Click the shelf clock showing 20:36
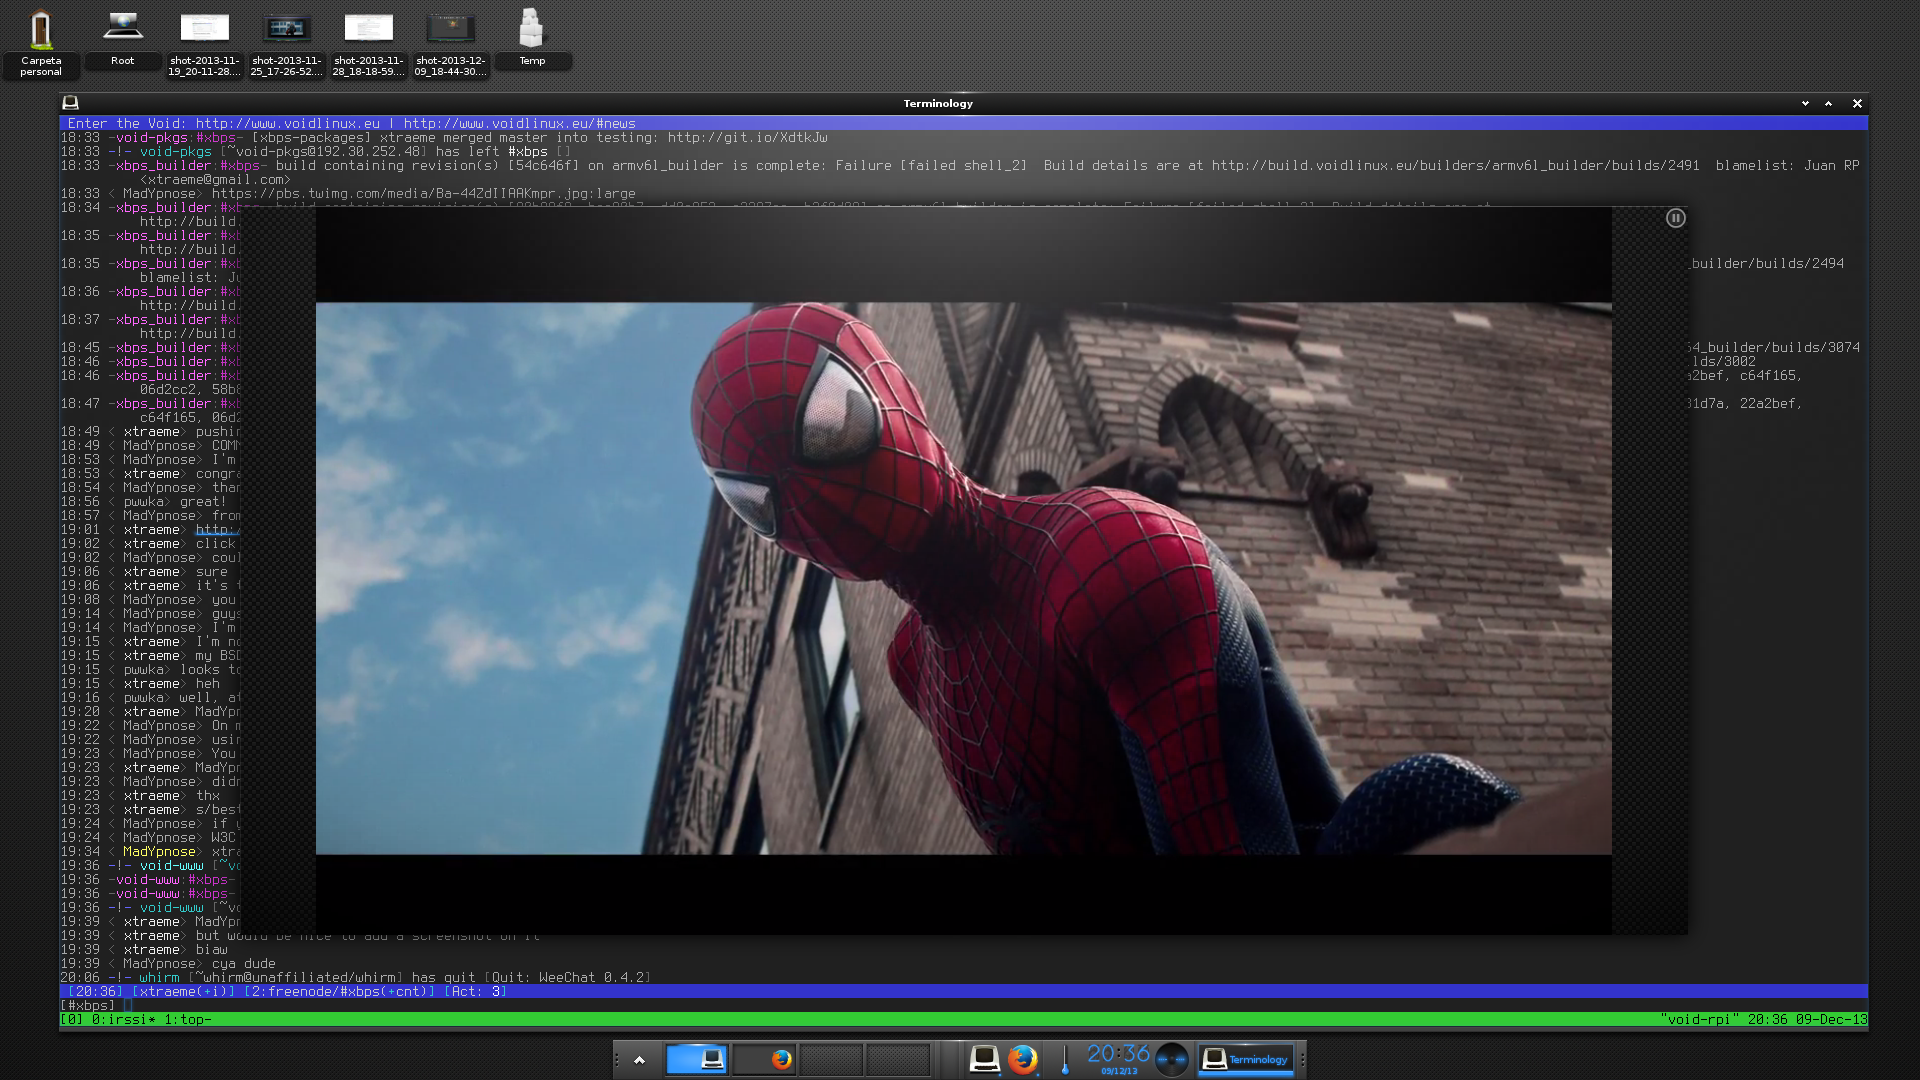This screenshot has width=1920, height=1080. (x=1118, y=1056)
